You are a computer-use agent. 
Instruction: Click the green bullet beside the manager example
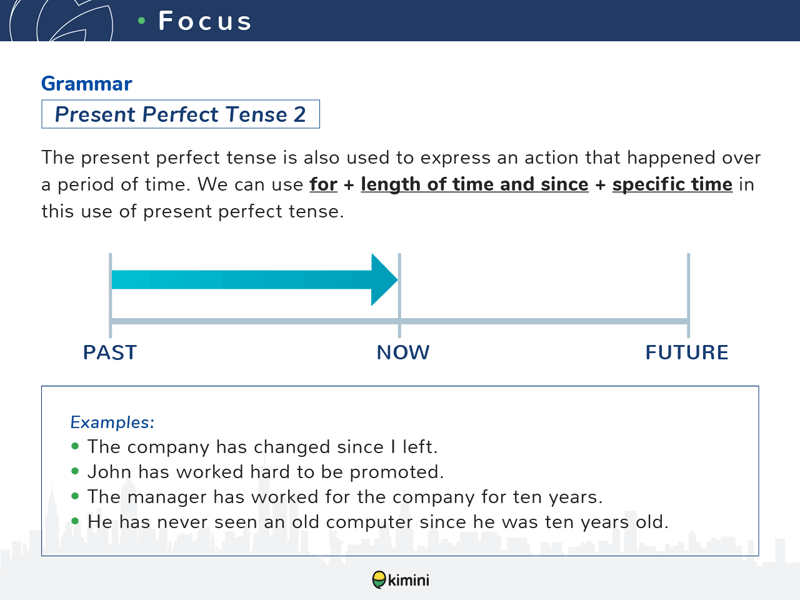pyautogui.click(x=76, y=496)
